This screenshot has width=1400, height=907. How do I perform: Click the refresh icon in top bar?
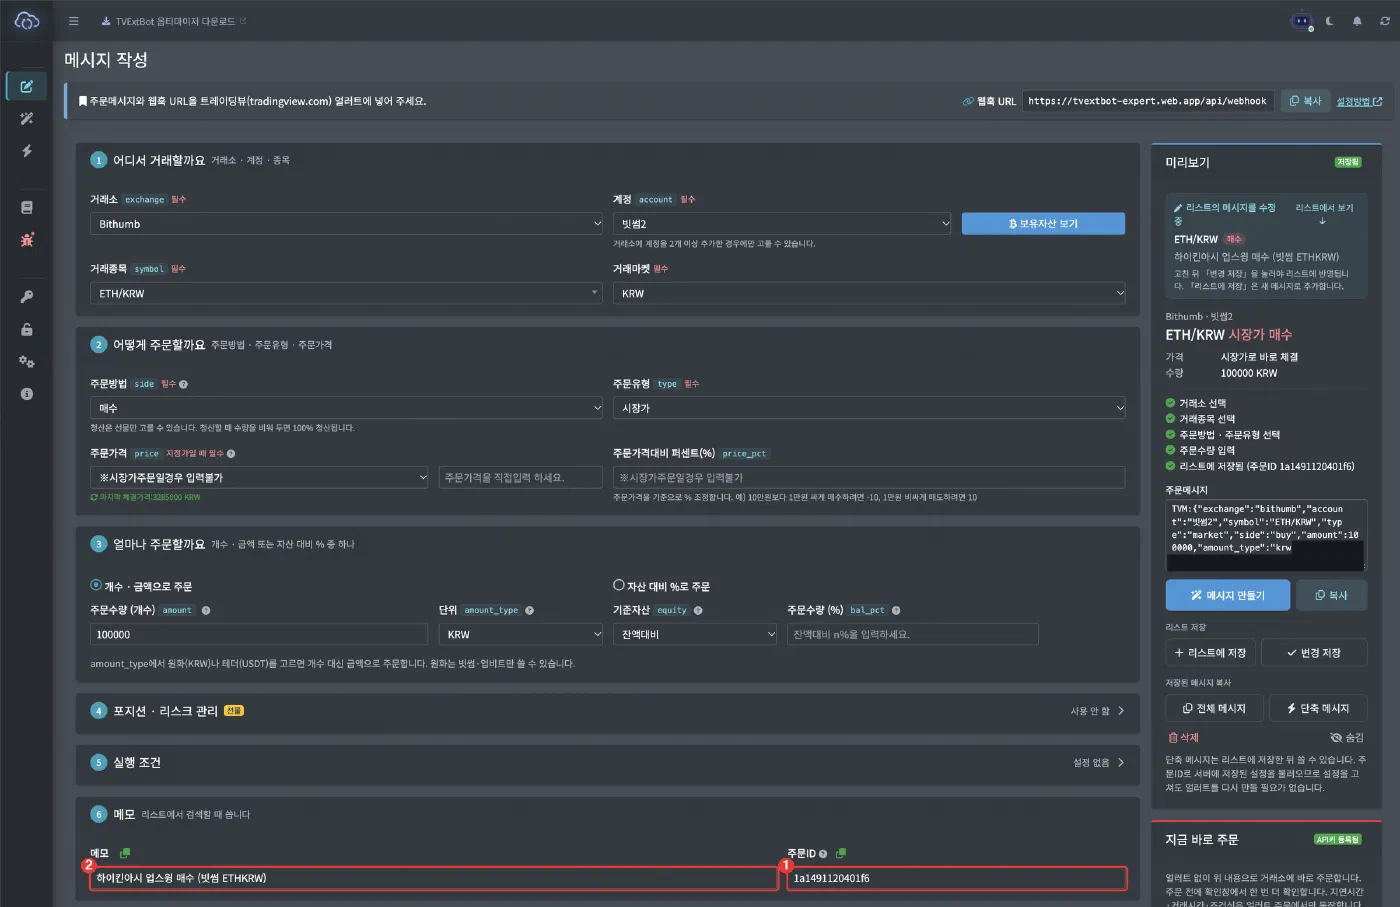tap(1385, 21)
